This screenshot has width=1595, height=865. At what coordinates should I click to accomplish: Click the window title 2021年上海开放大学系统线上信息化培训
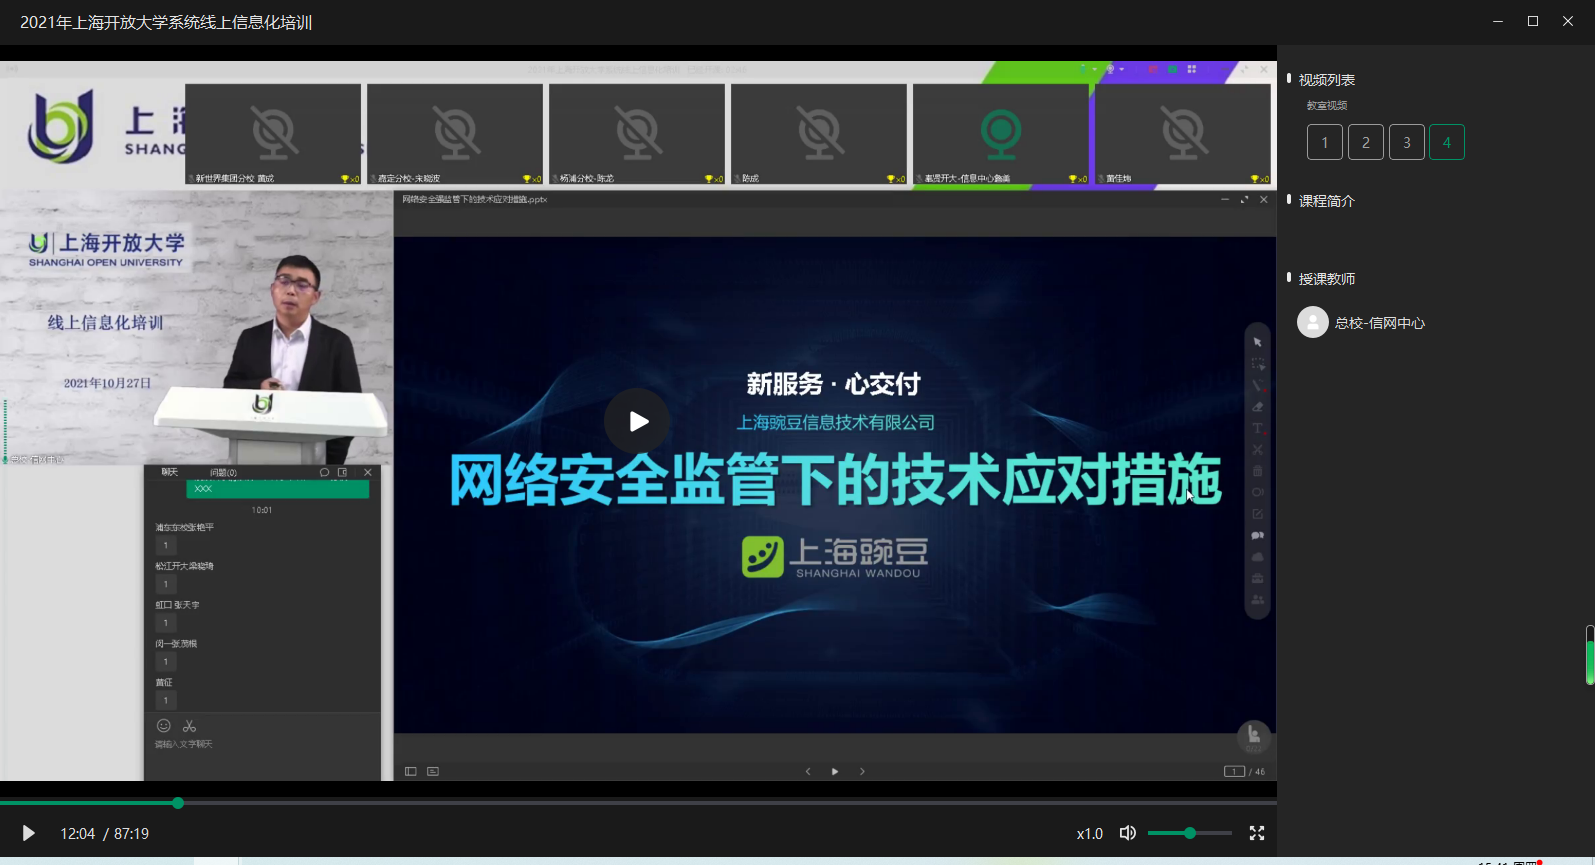click(x=166, y=22)
